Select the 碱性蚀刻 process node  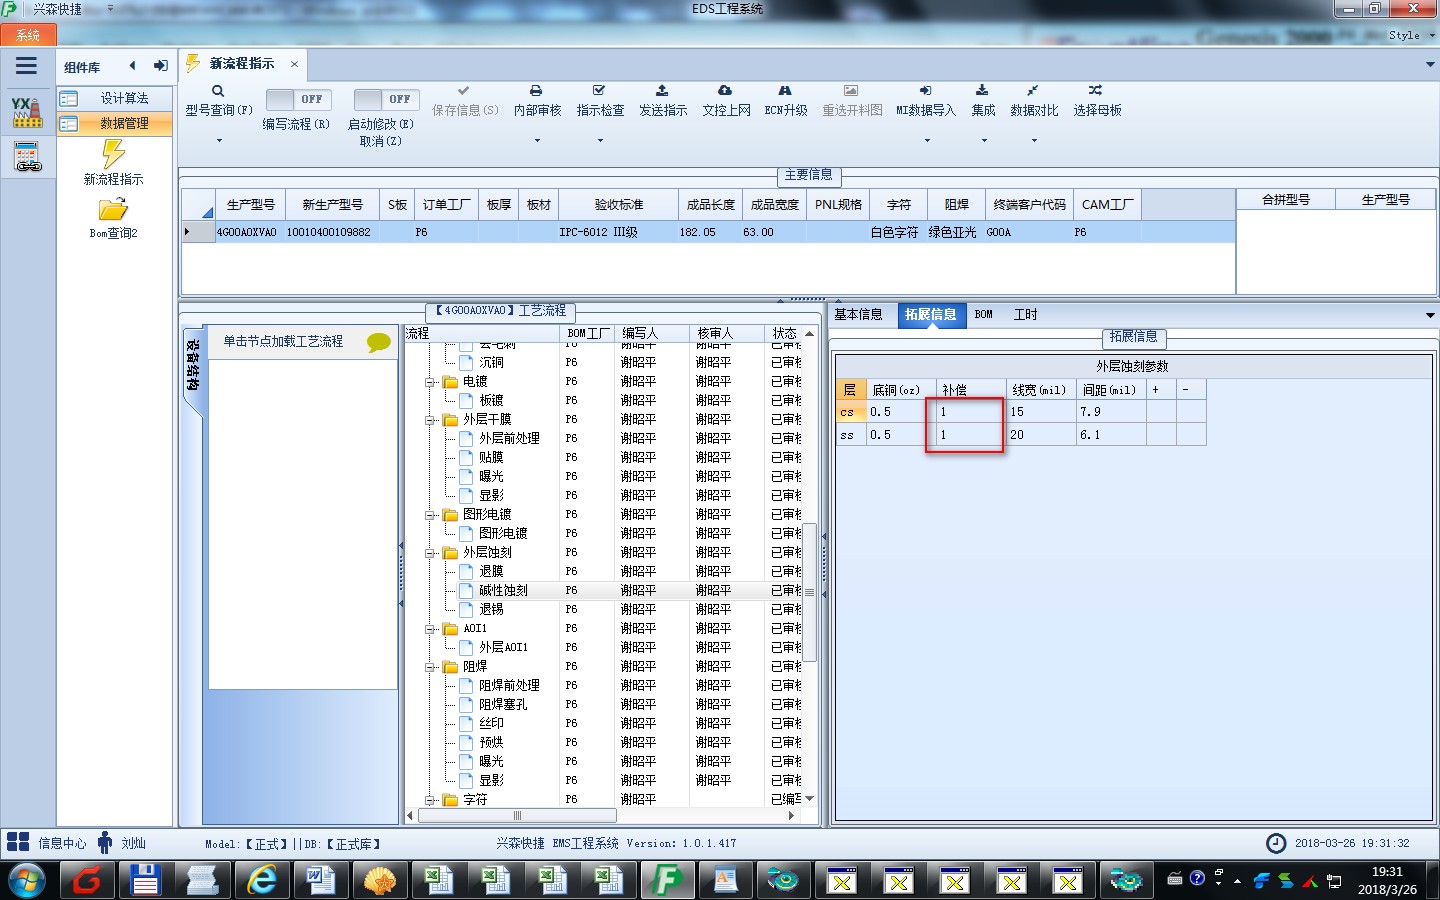(503, 591)
